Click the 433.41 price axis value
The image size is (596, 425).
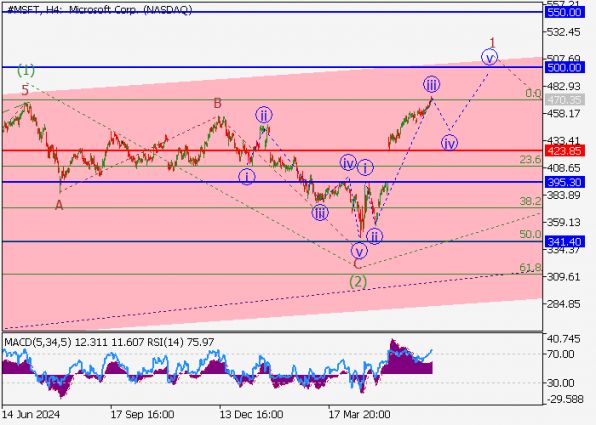tap(563, 141)
